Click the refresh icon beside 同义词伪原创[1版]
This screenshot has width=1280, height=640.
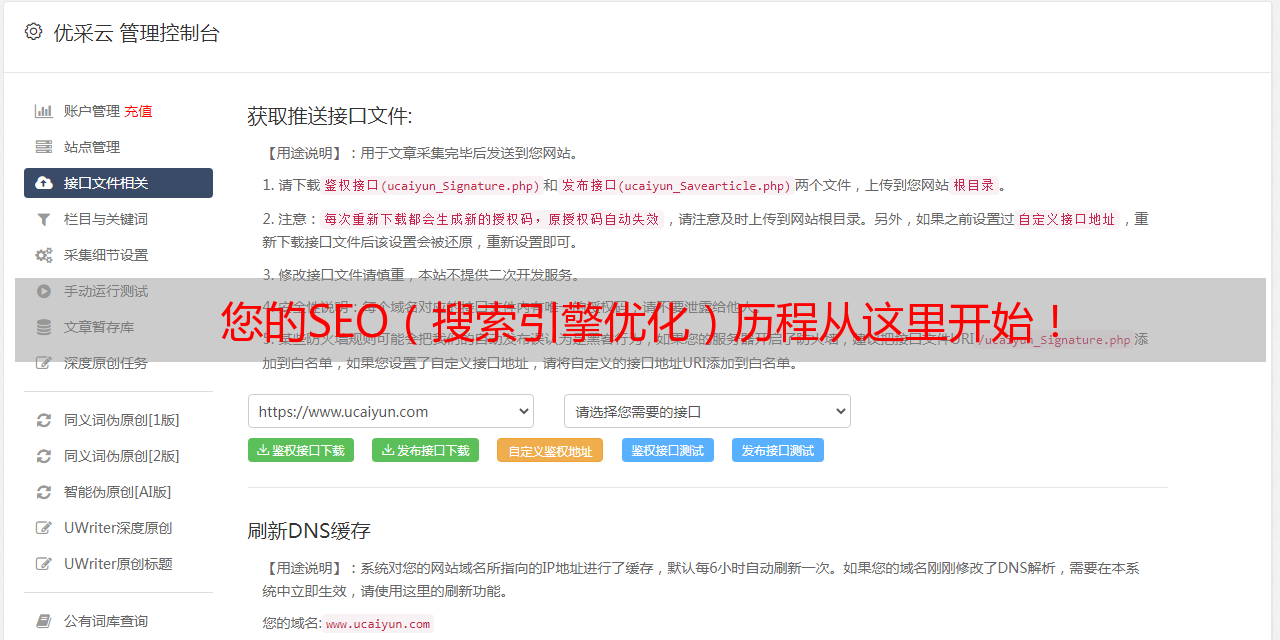[44, 420]
